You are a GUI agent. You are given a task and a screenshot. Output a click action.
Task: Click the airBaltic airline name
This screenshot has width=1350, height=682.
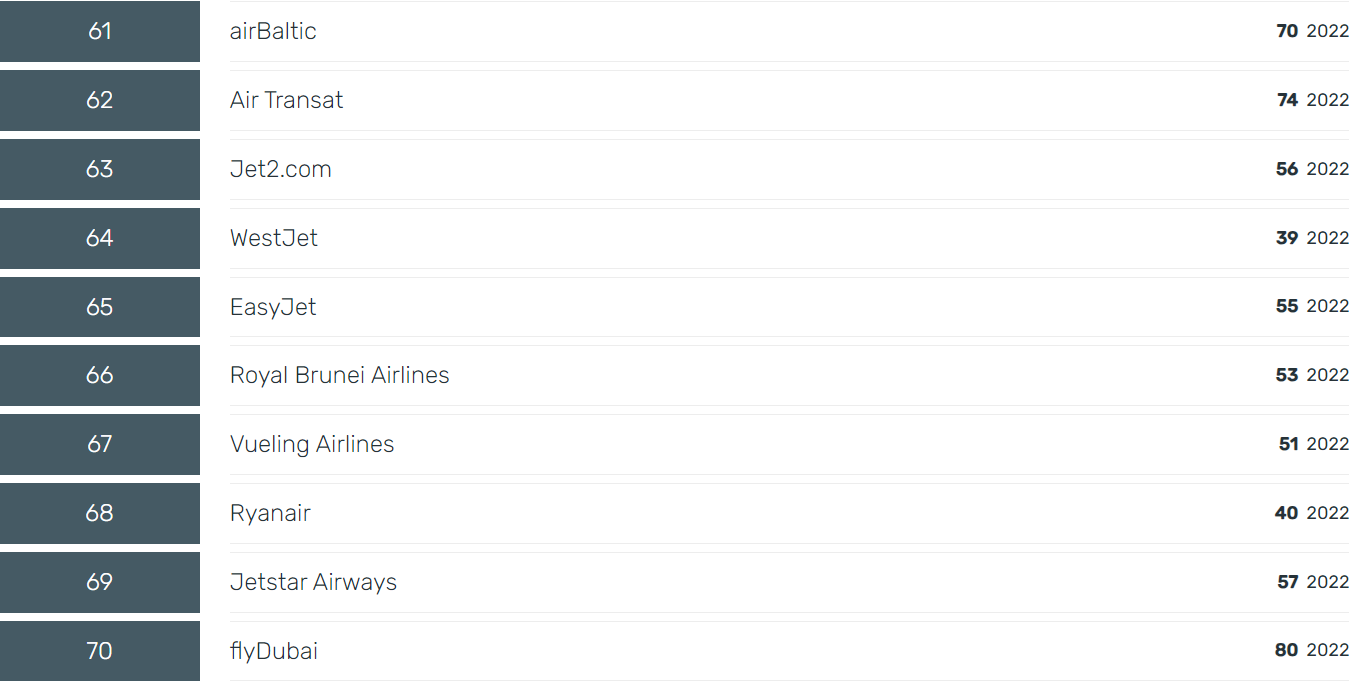[273, 31]
